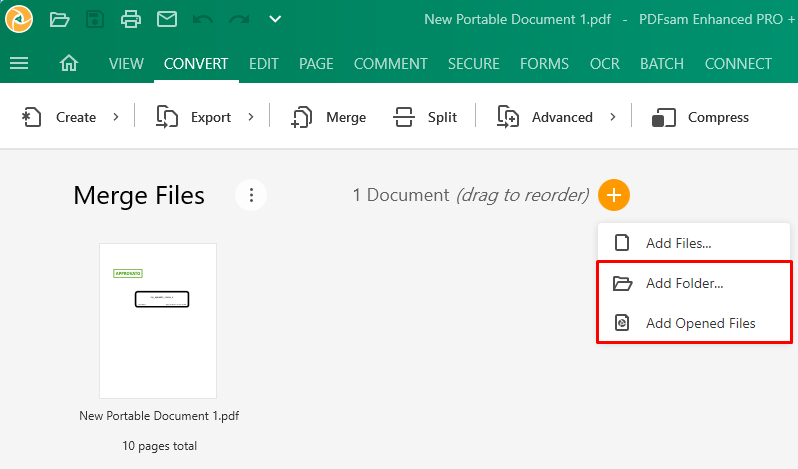Click the Merge tool icon
The image size is (798, 469).
click(301, 117)
